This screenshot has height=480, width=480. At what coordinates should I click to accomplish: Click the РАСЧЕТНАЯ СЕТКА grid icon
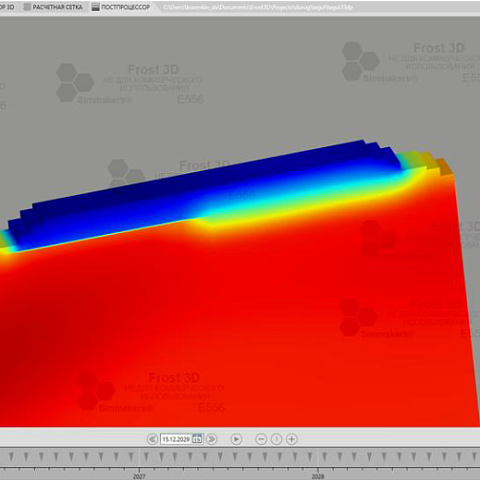(27, 7)
